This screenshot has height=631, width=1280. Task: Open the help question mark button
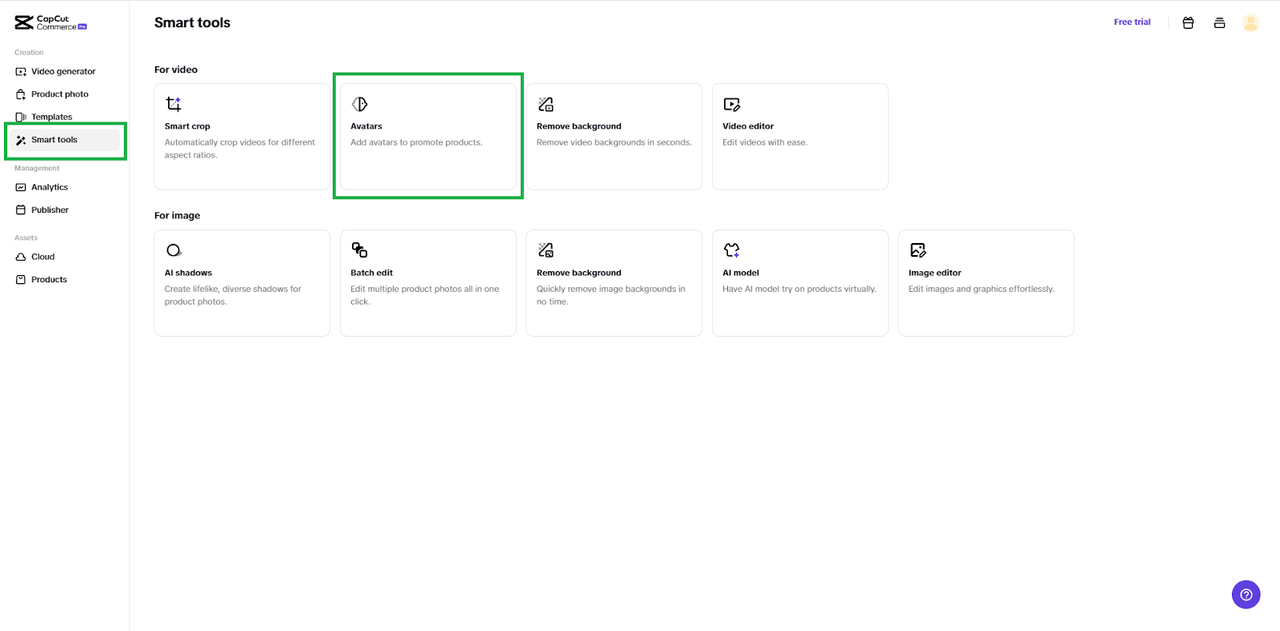[1246, 595]
